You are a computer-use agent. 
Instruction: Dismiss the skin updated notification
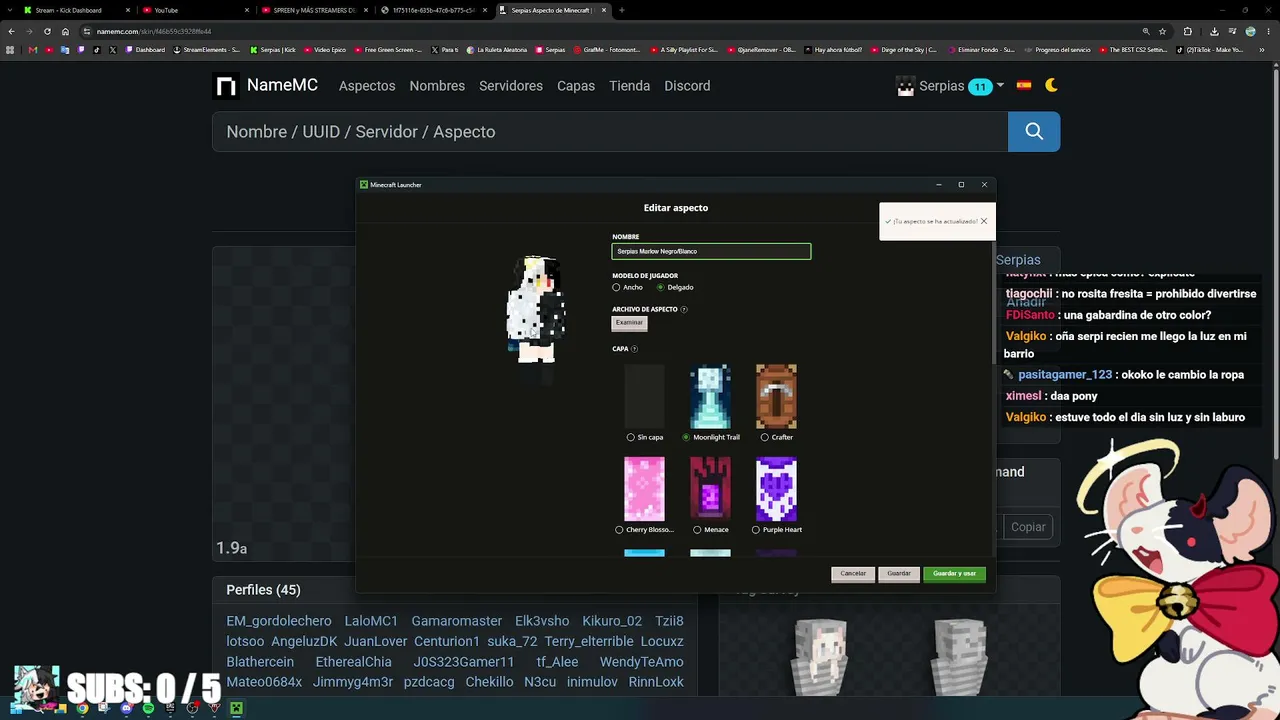(984, 221)
